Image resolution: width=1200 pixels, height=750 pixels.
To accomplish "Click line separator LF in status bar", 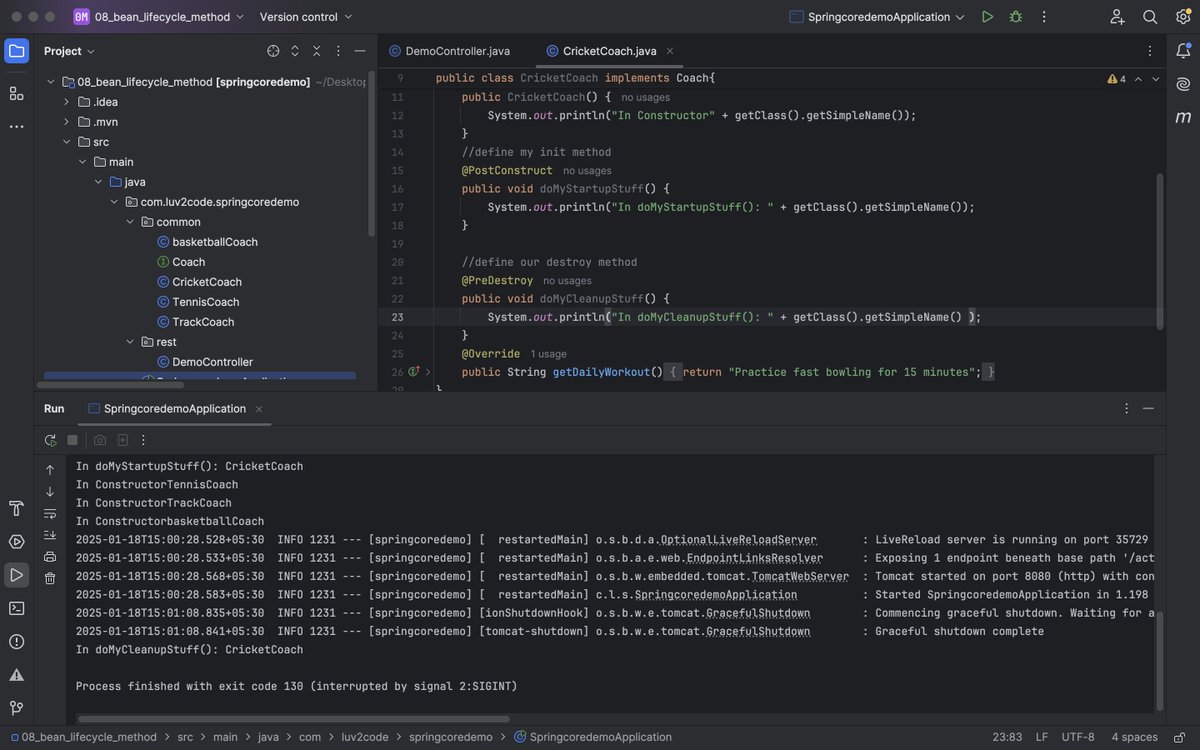I will 1042,737.
